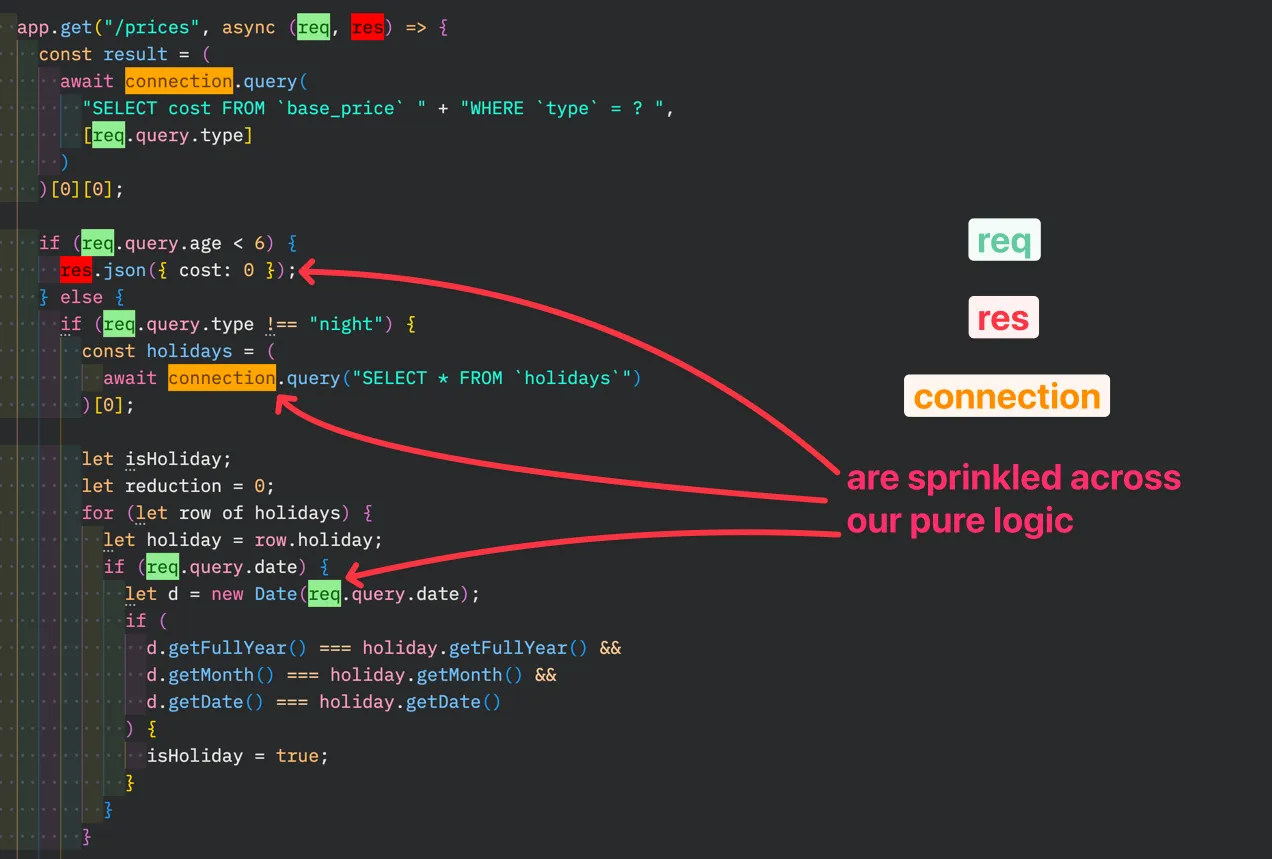
Task: Click the let isHoliday declaration
Action: click(156, 459)
